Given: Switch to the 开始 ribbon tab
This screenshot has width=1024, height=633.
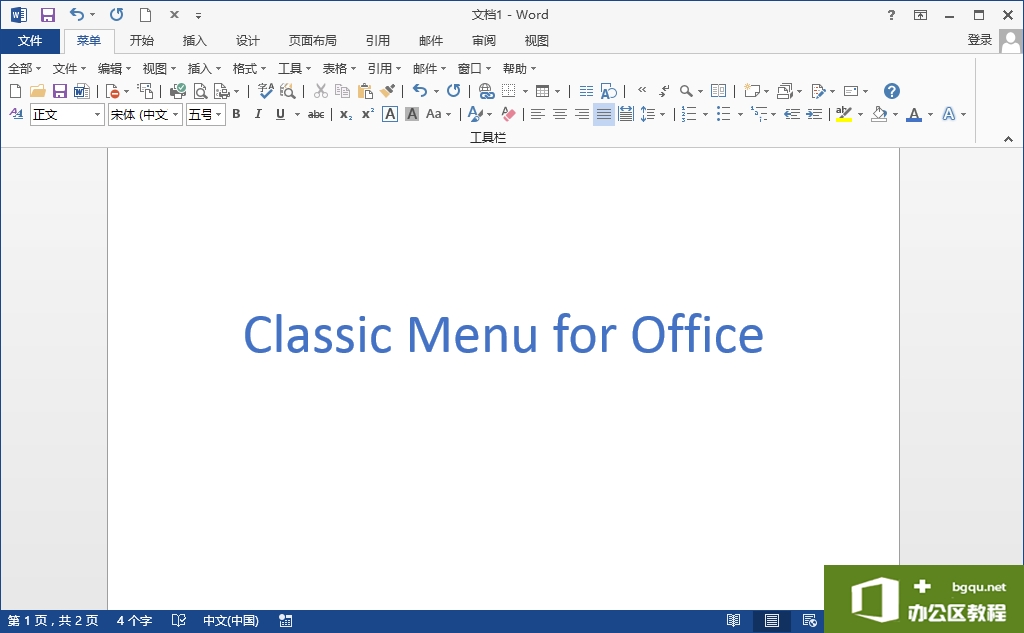Looking at the screenshot, I should (142, 41).
